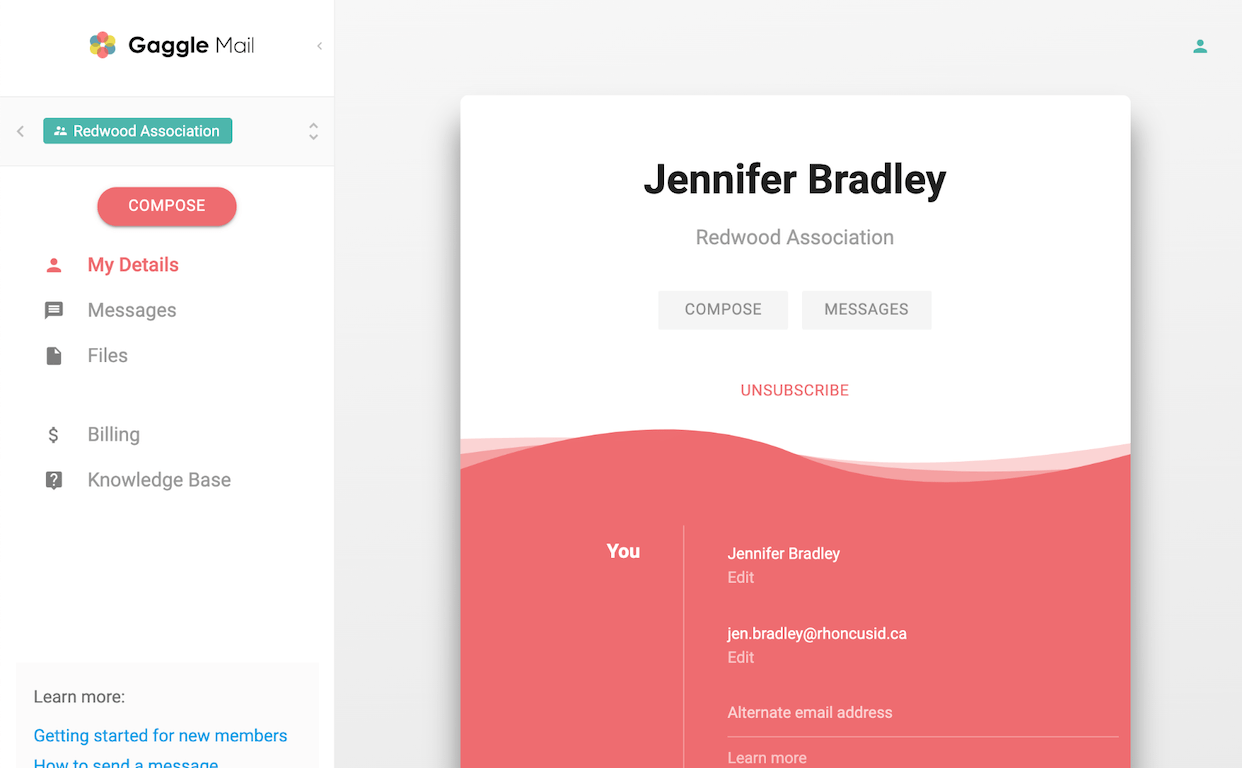Click the Unsubscribe link

[794, 390]
